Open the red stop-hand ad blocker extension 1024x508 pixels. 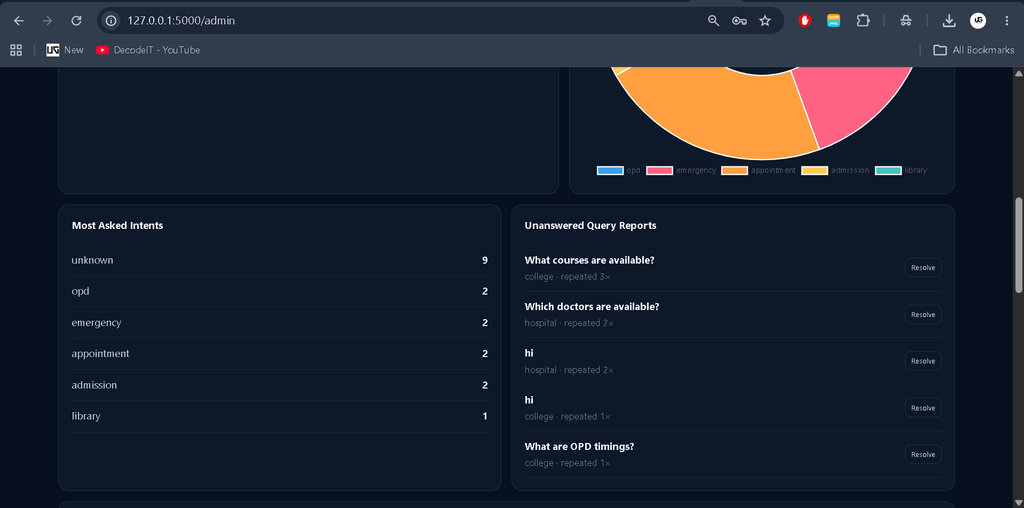point(805,21)
